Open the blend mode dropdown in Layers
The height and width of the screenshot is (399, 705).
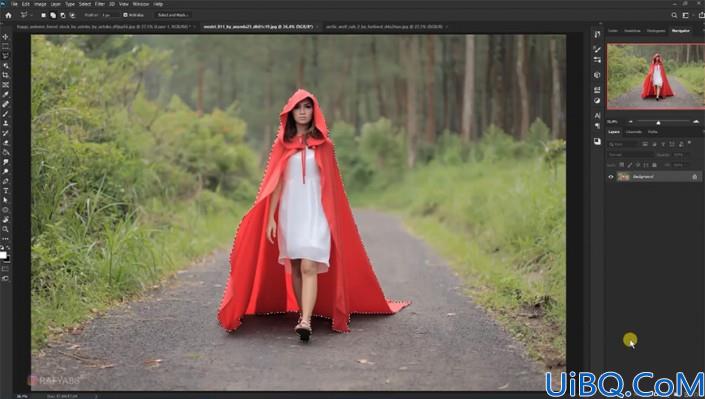point(630,155)
